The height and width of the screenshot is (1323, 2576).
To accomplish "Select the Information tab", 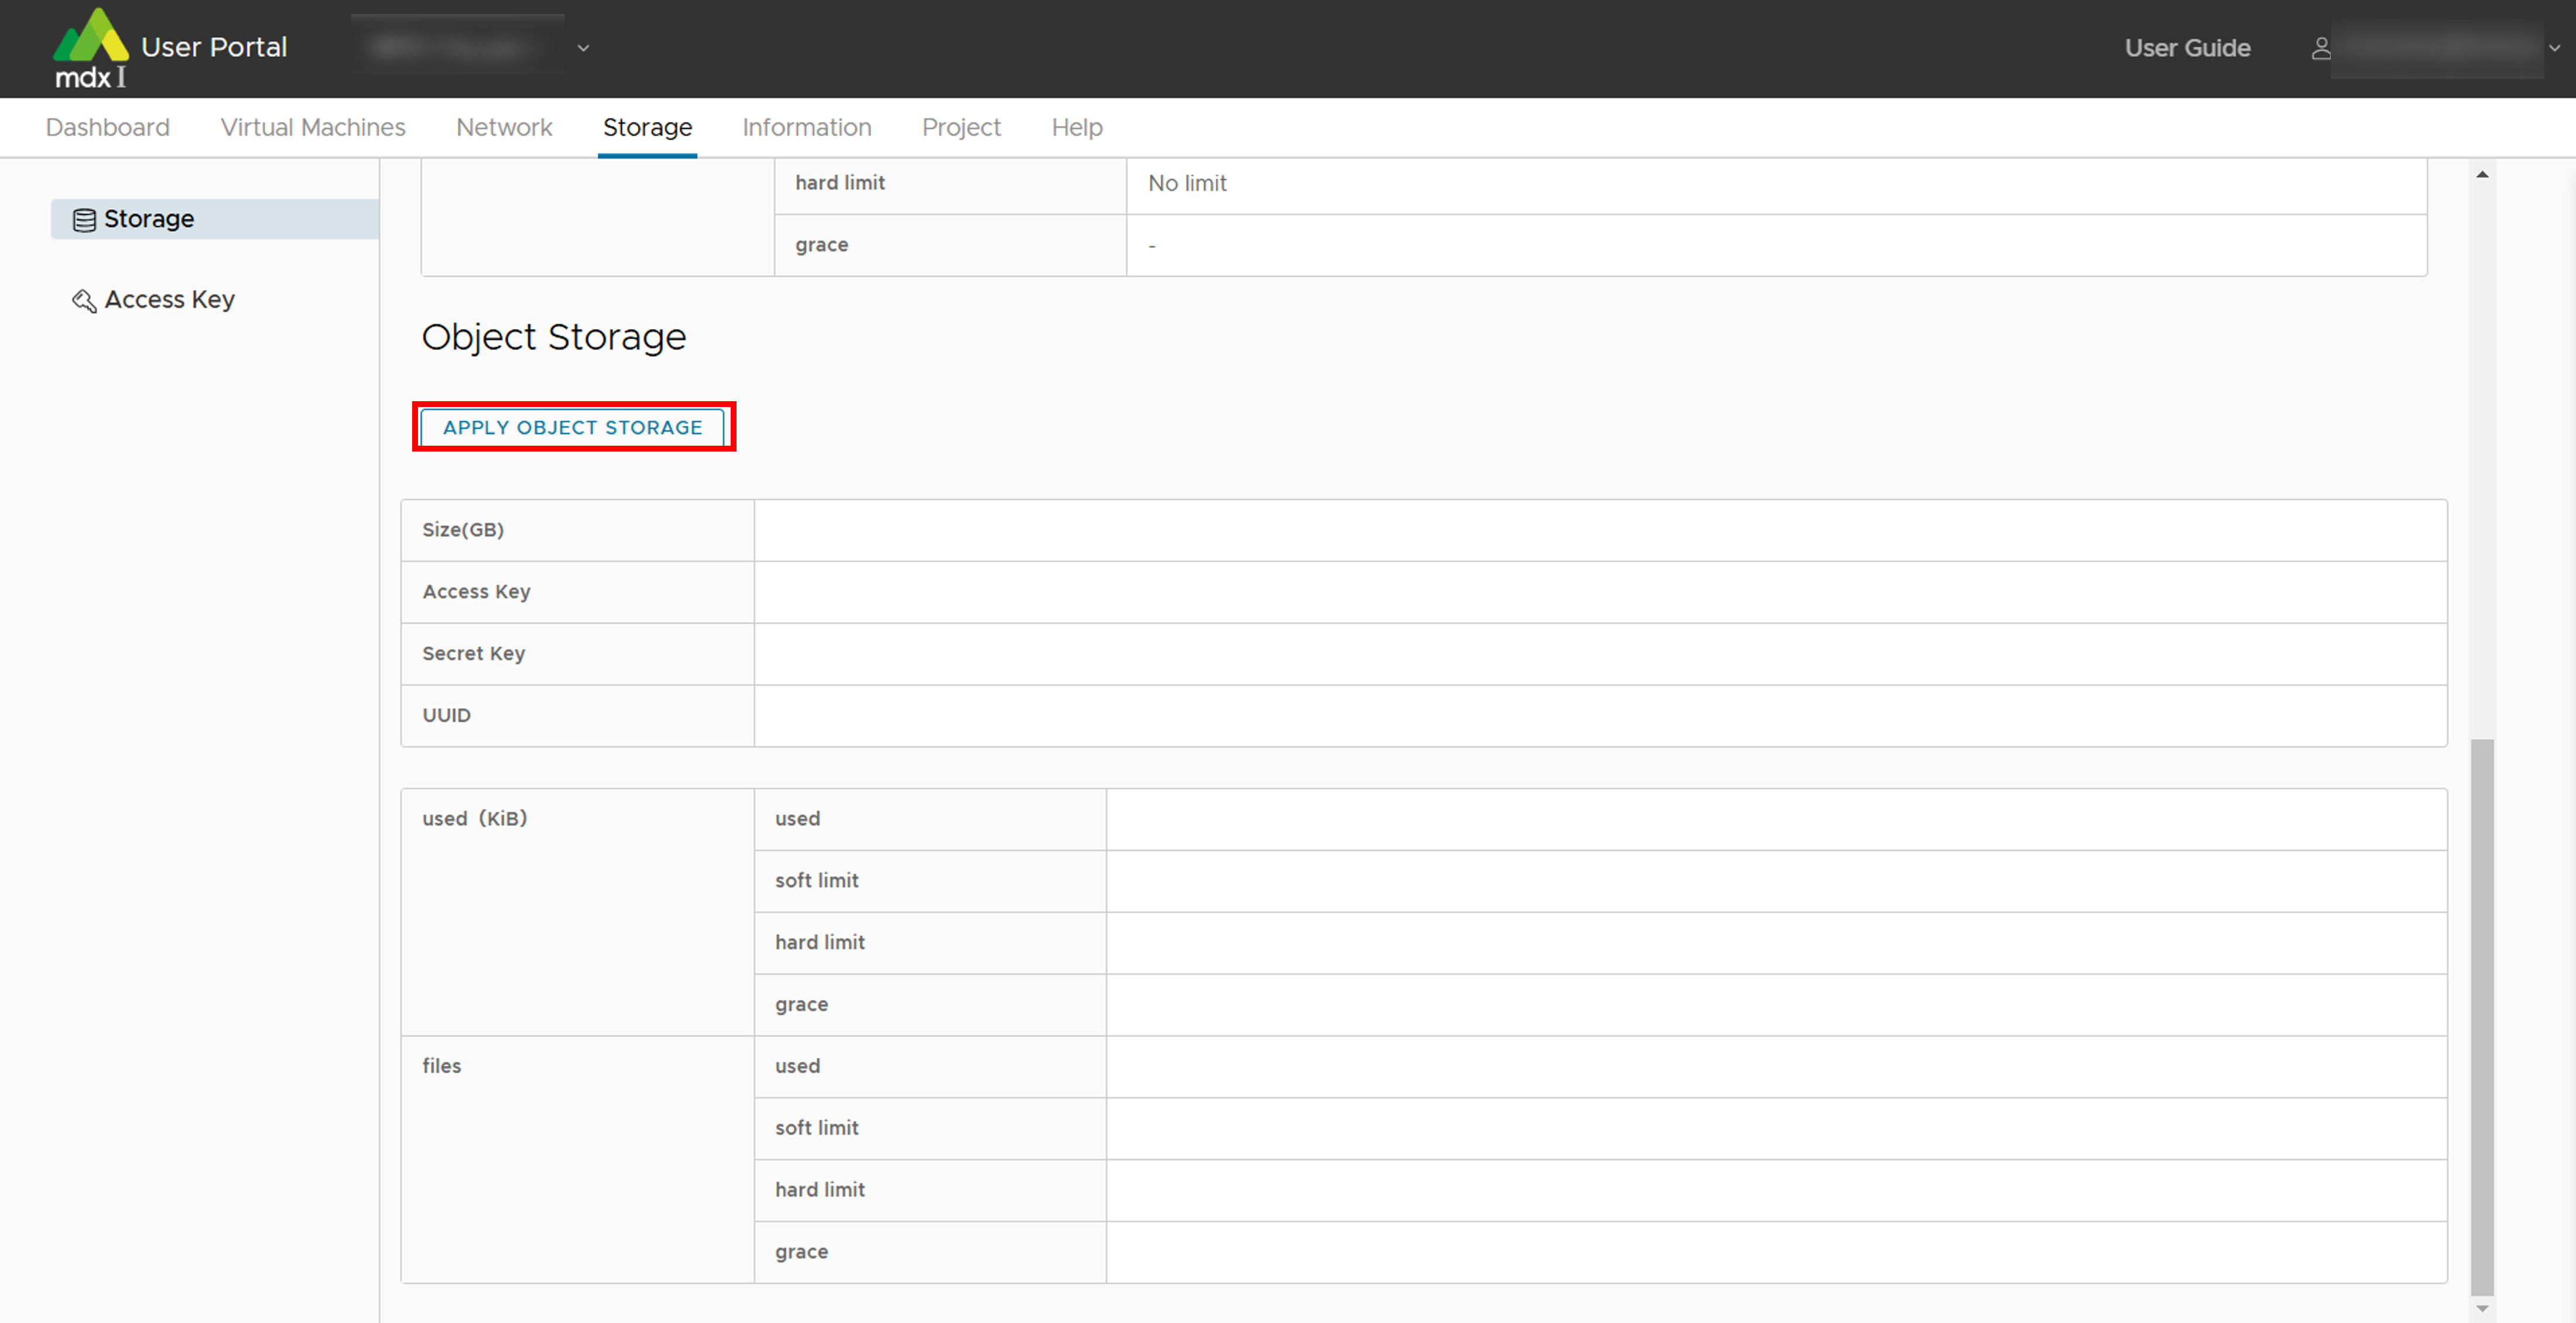I will coord(806,128).
